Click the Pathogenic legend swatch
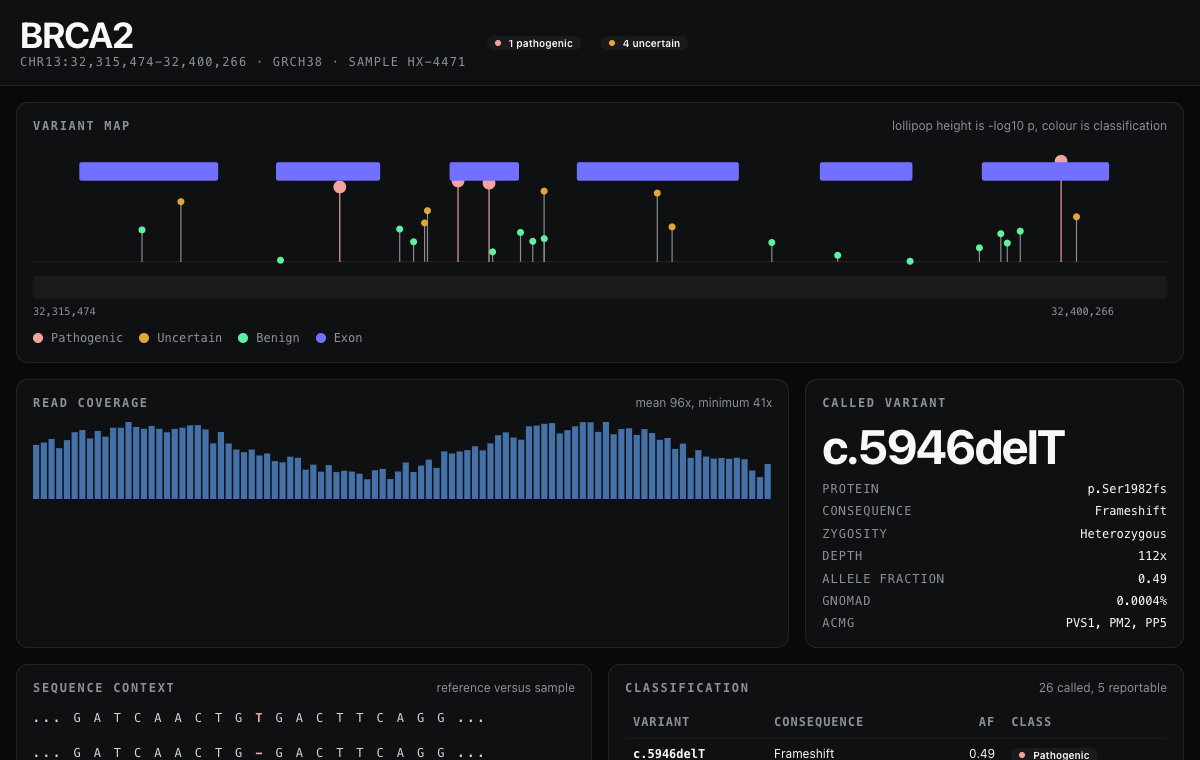 (38, 338)
